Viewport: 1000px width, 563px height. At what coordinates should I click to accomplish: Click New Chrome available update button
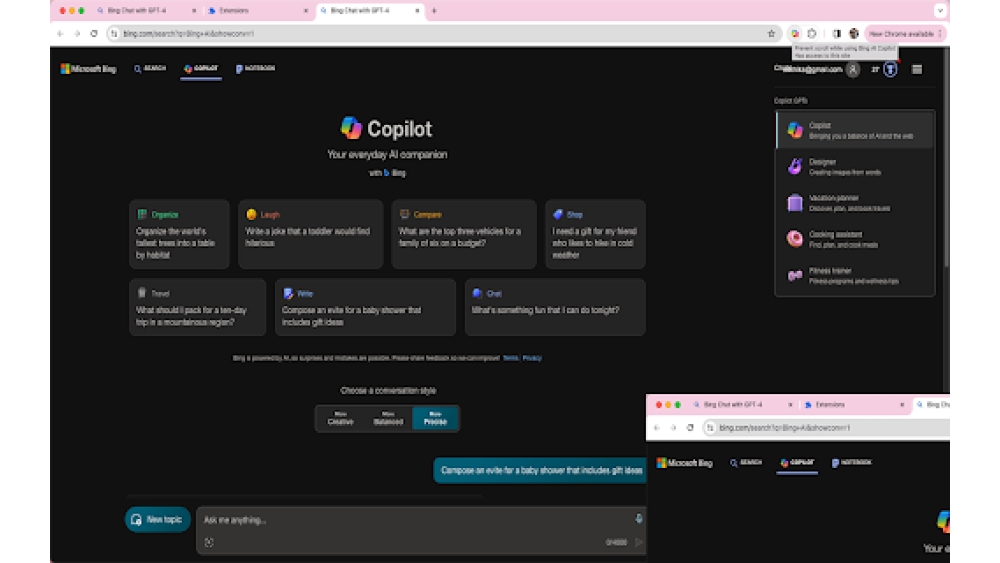(x=905, y=34)
